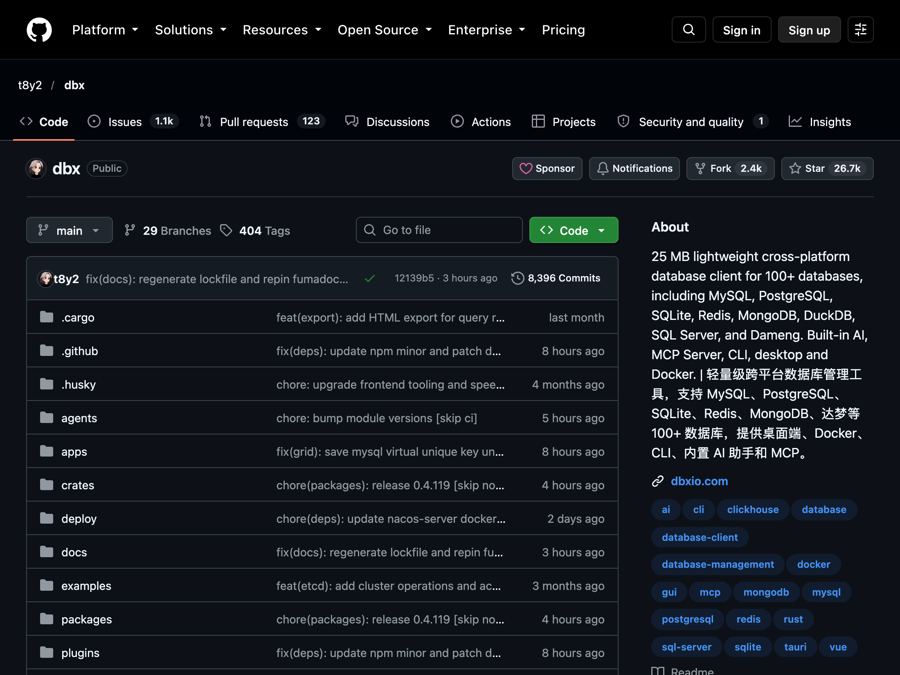
Task: Click the fork icon on Fork button
Action: [700, 168]
